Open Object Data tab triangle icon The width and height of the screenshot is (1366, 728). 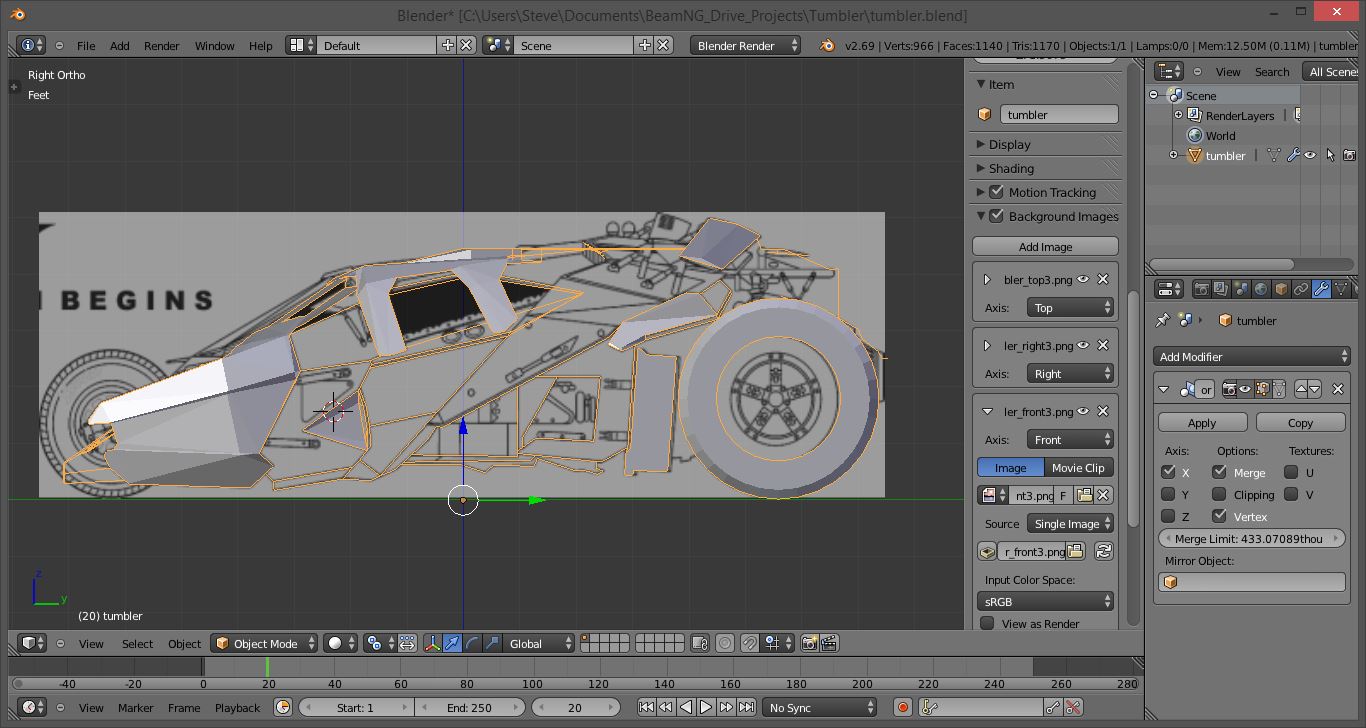(1341, 289)
